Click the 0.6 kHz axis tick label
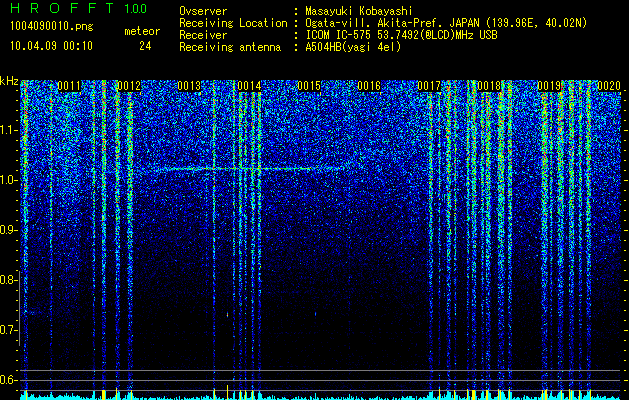The width and height of the screenshot is (629, 400). (x=9, y=380)
